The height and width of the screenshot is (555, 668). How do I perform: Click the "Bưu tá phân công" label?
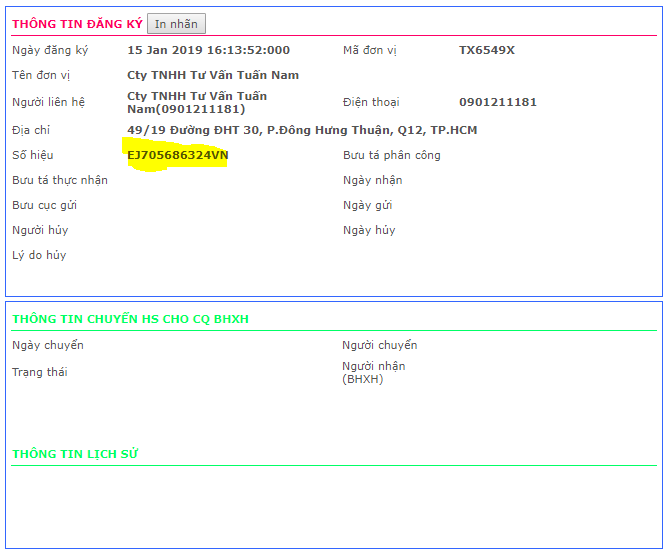click(391, 155)
